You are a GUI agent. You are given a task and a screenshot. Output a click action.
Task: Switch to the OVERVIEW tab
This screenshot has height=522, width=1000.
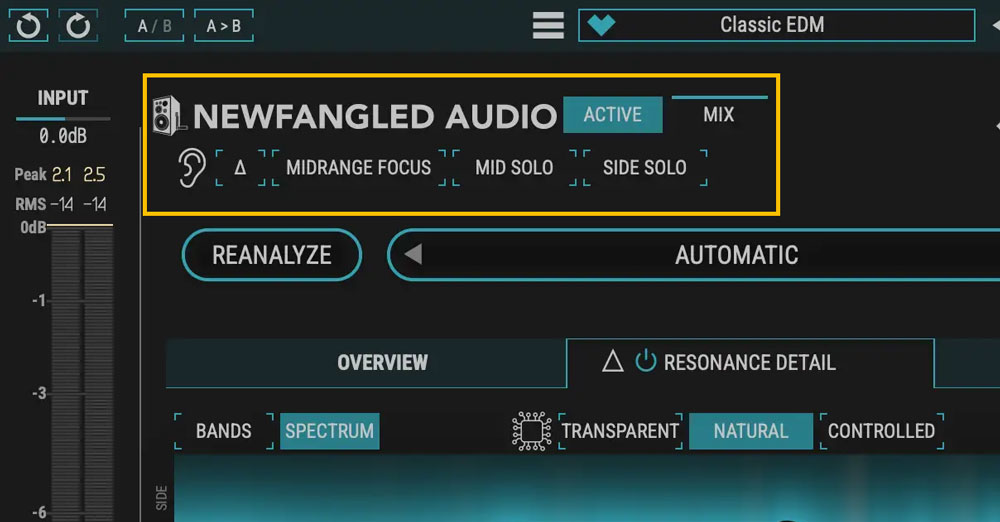(366, 362)
